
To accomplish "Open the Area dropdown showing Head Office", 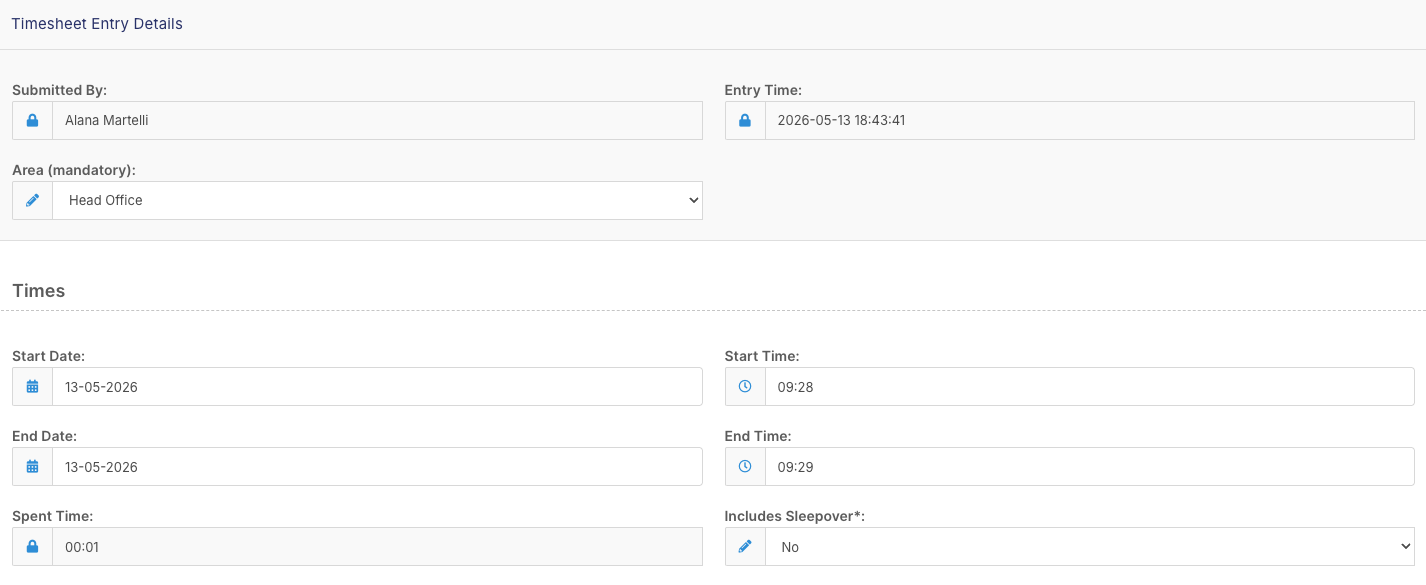I will point(377,200).
